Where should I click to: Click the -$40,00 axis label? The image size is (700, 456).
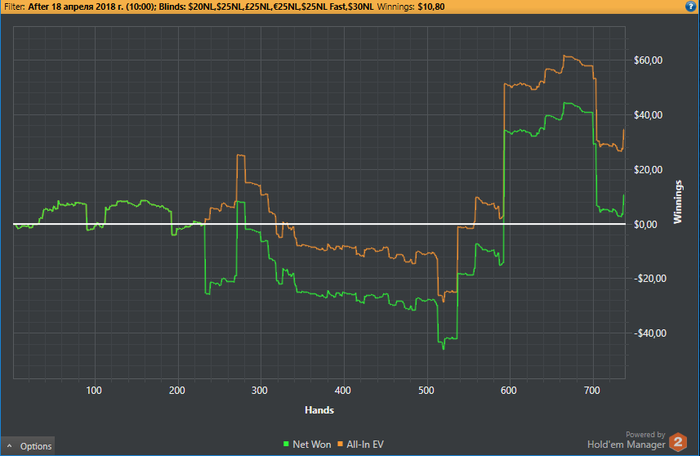650,333
